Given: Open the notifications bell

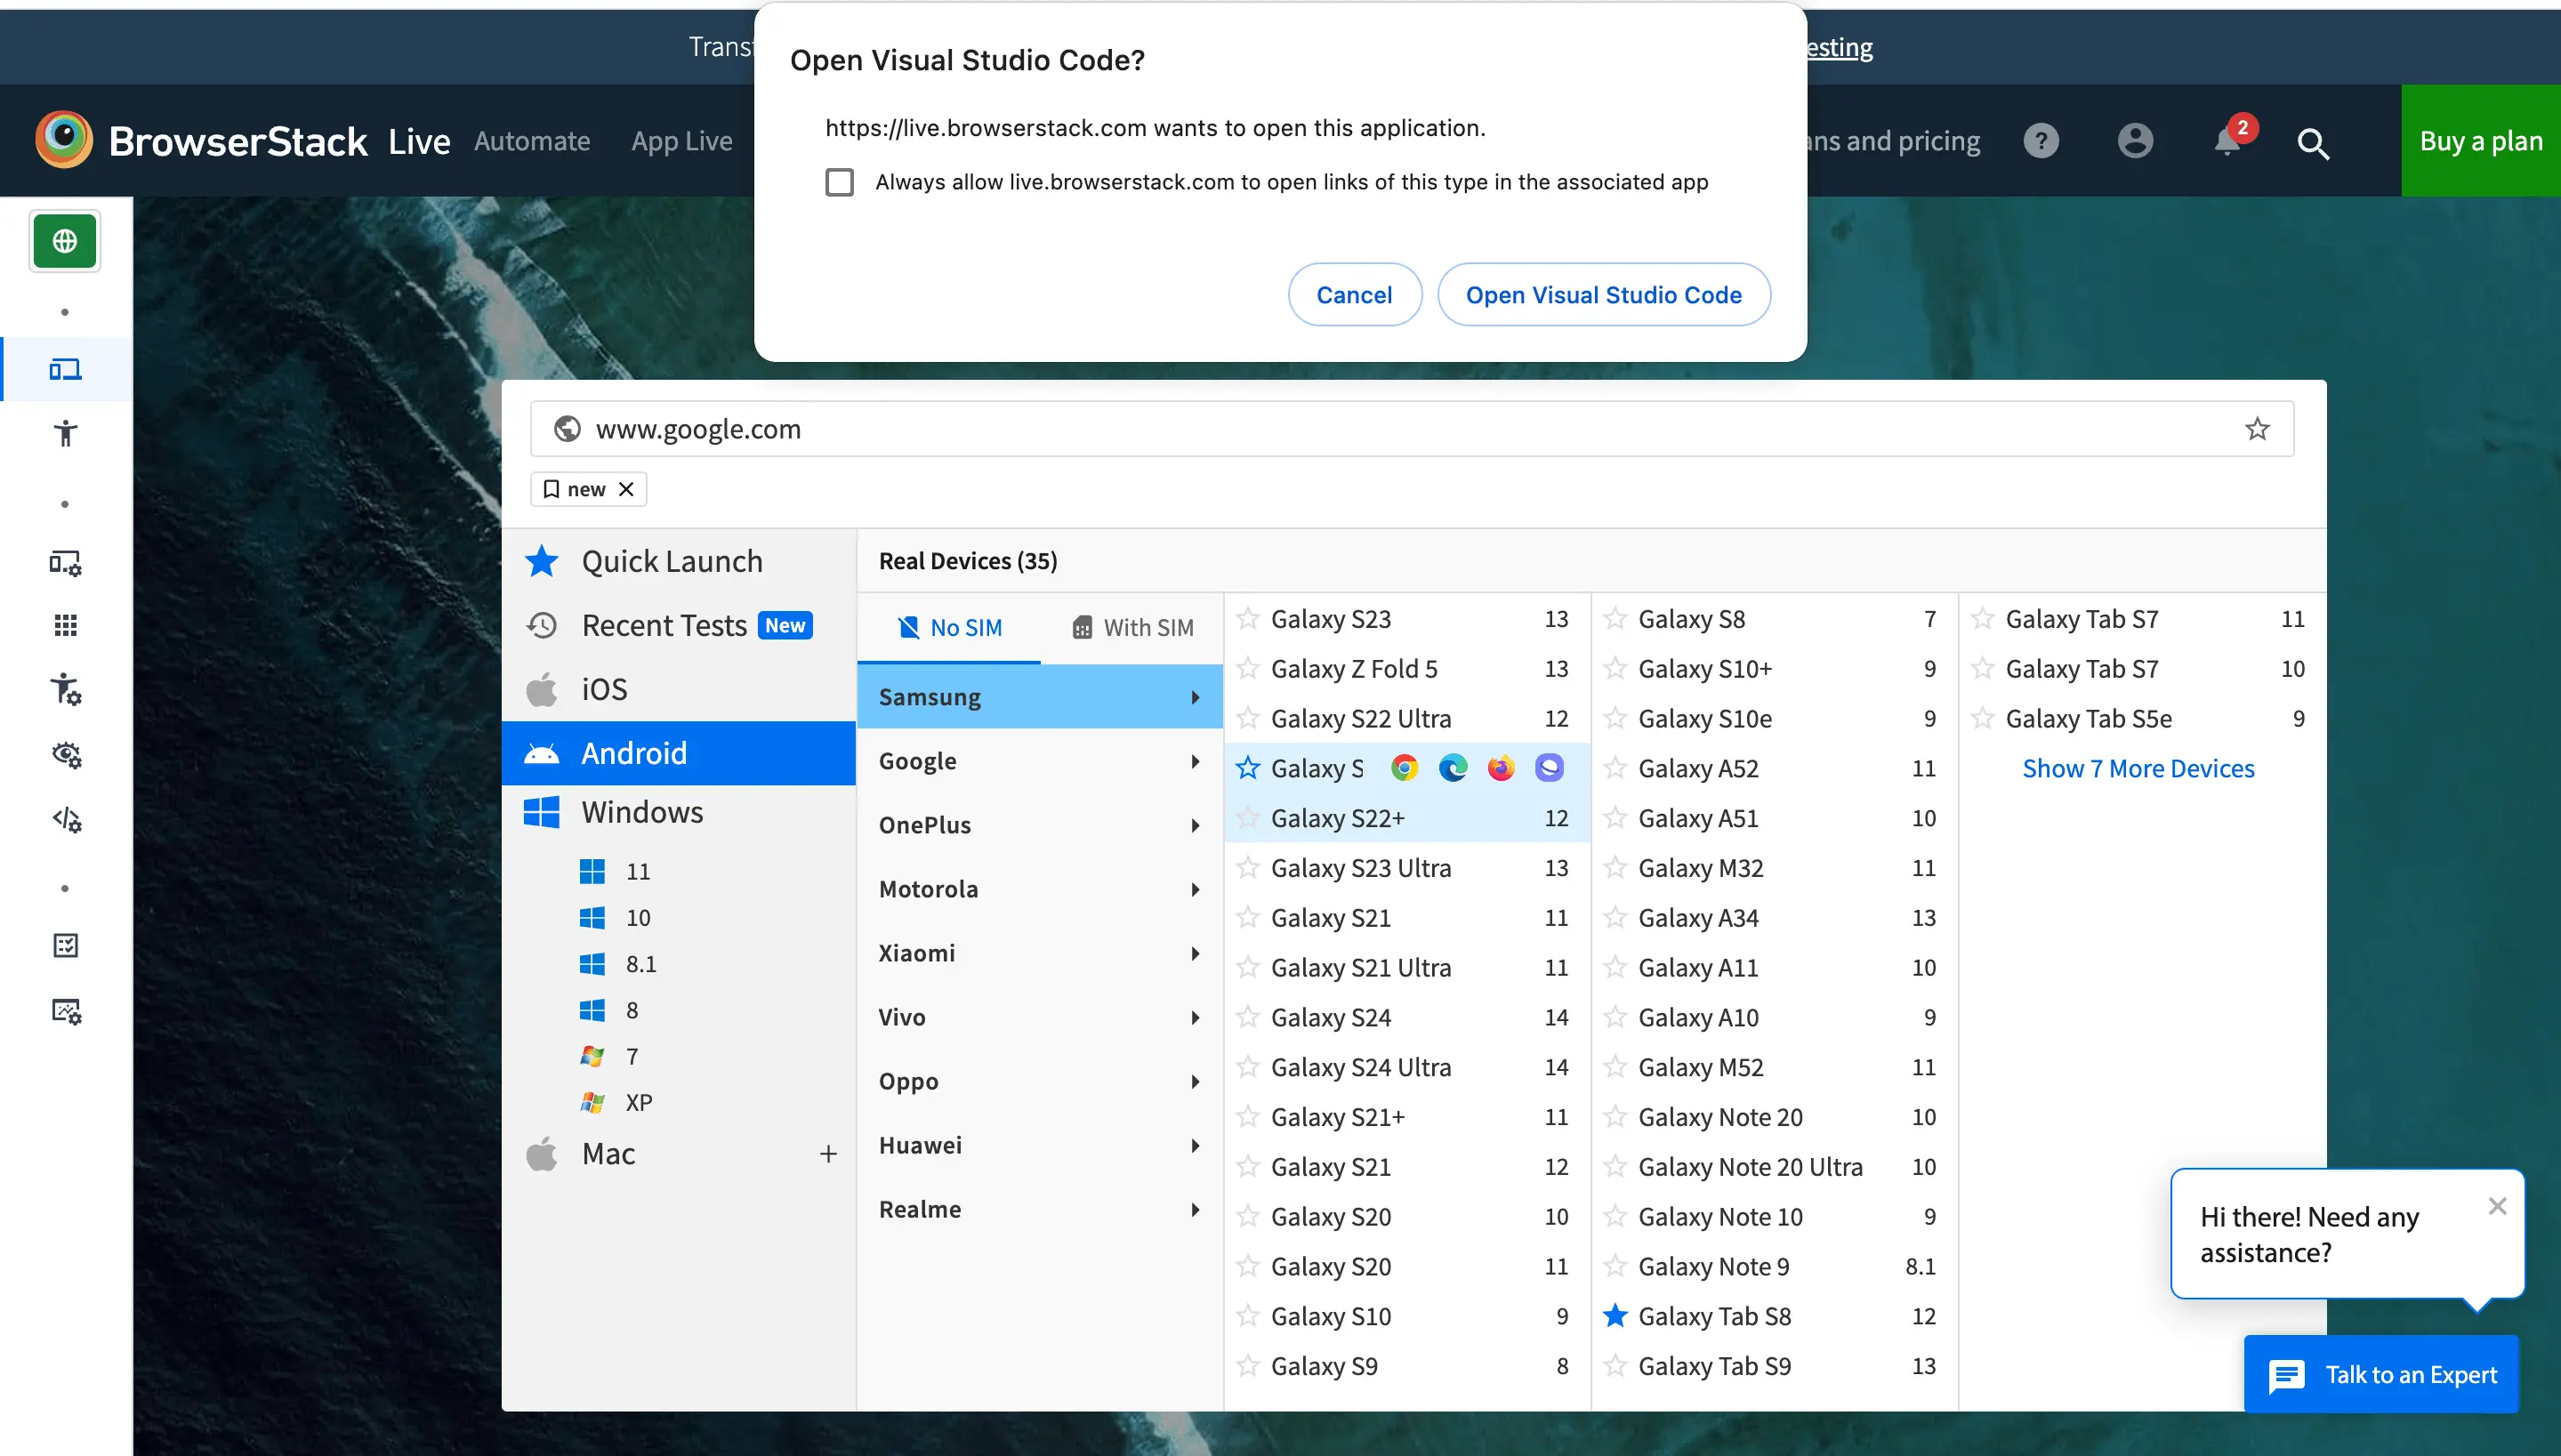Looking at the screenshot, I should (2227, 141).
